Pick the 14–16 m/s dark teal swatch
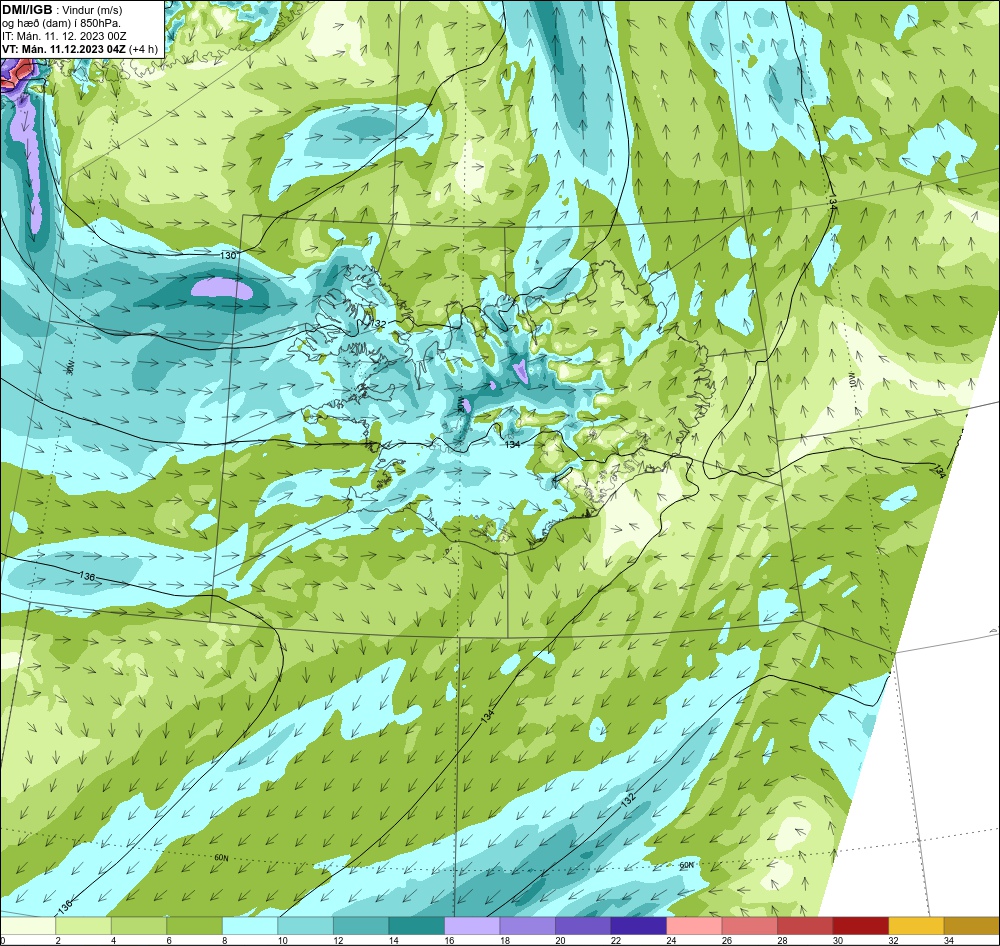 click(416, 926)
